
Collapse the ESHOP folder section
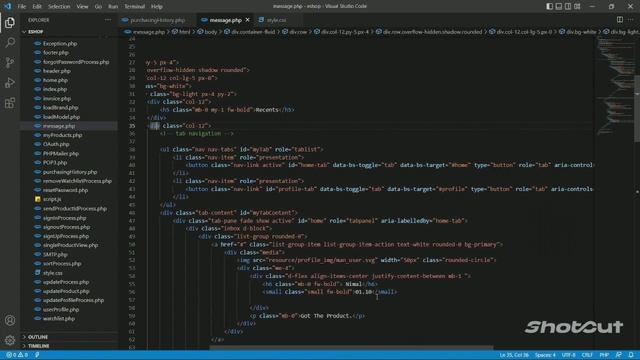click(x=69, y=31)
